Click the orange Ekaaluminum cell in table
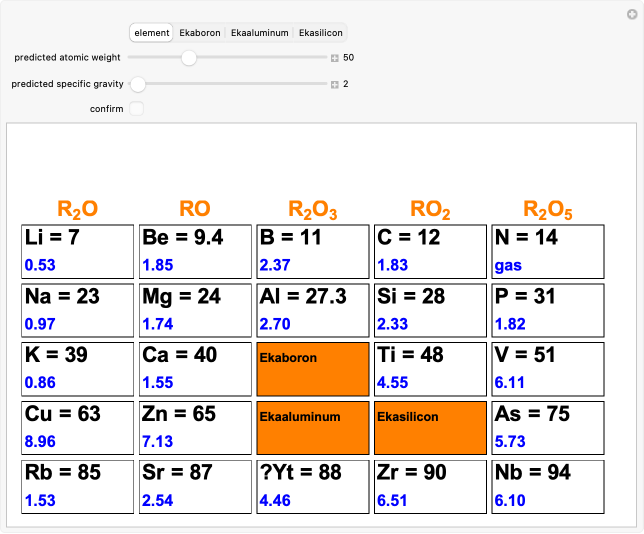Screen dimensions: 644x534 [313, 429]
